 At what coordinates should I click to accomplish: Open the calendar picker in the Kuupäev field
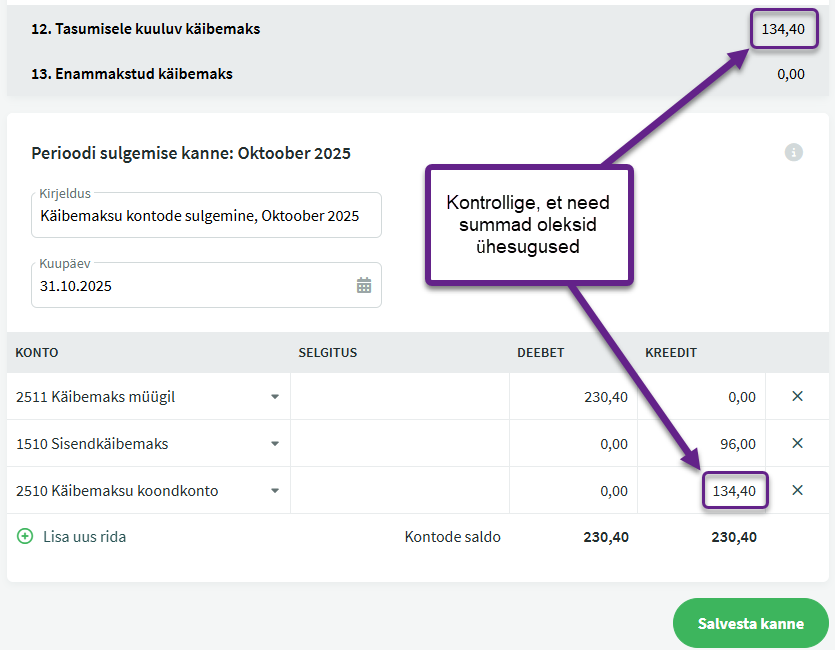364,286
